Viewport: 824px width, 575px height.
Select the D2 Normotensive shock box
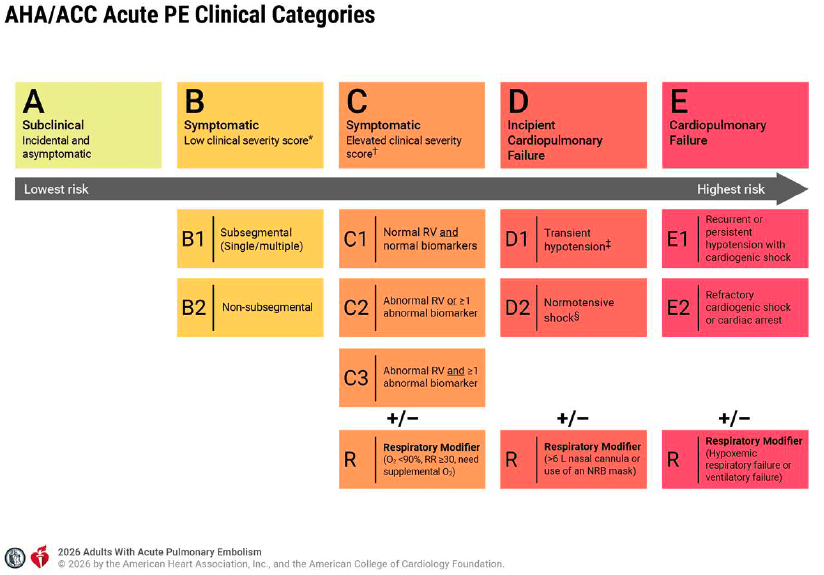click(x=573, y=307)
